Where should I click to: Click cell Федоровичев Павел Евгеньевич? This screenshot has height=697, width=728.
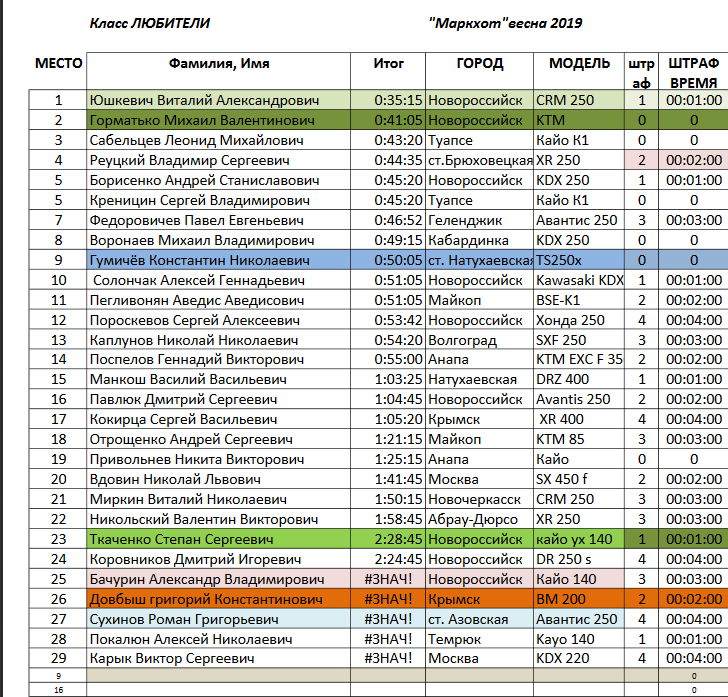[x=219, y=220]
